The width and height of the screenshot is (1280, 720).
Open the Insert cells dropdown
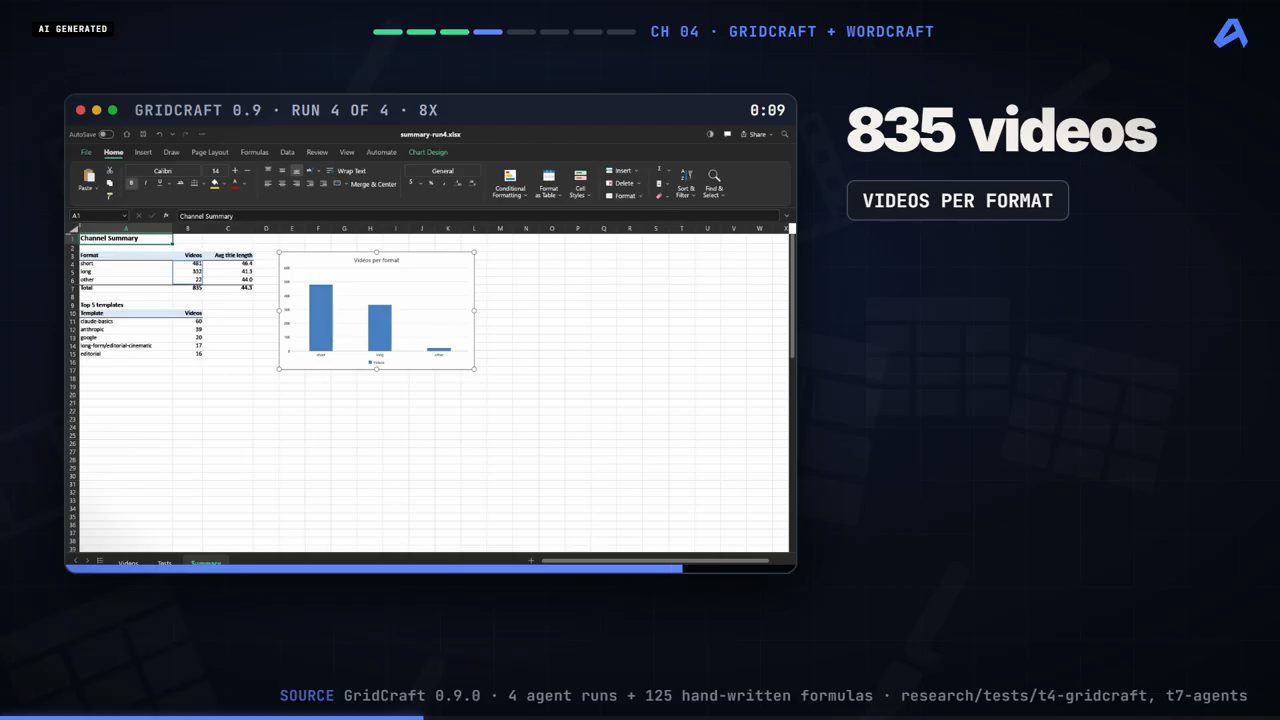coord(621,171)
